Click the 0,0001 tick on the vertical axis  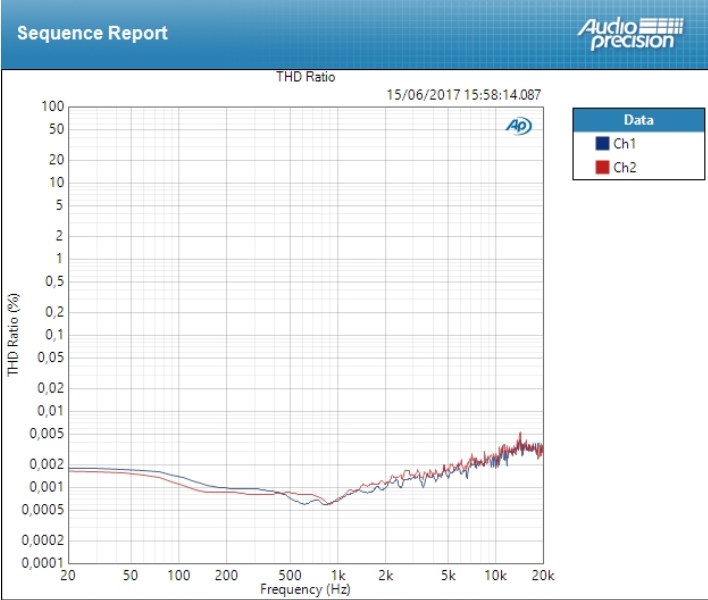tap(43, 563)
